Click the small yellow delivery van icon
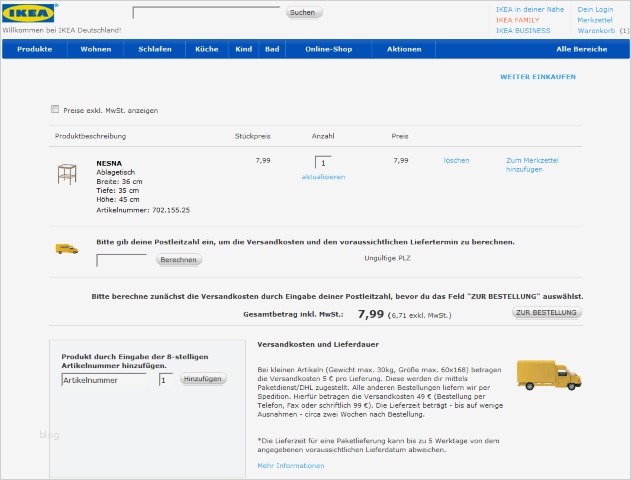The image size is (631, 480). tap(67, 249)
